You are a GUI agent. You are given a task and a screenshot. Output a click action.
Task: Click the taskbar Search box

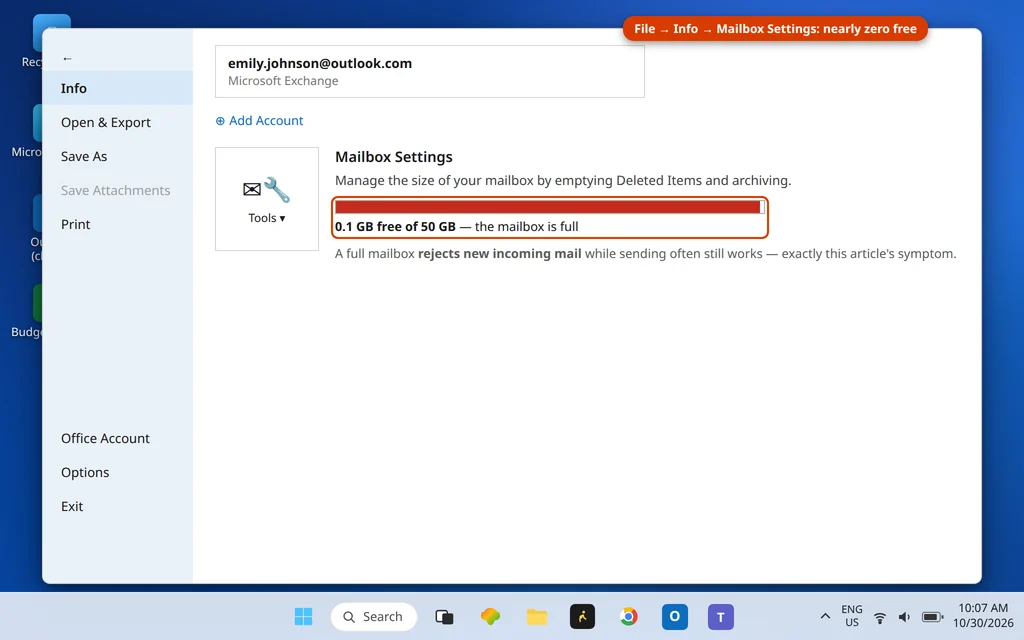coord(374,616)
